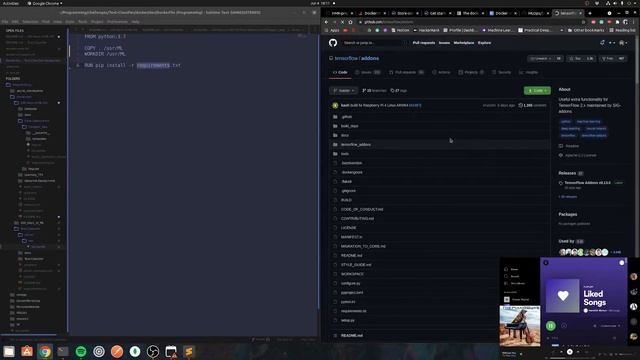Open repository Insights tab

[x=529, y=72]
